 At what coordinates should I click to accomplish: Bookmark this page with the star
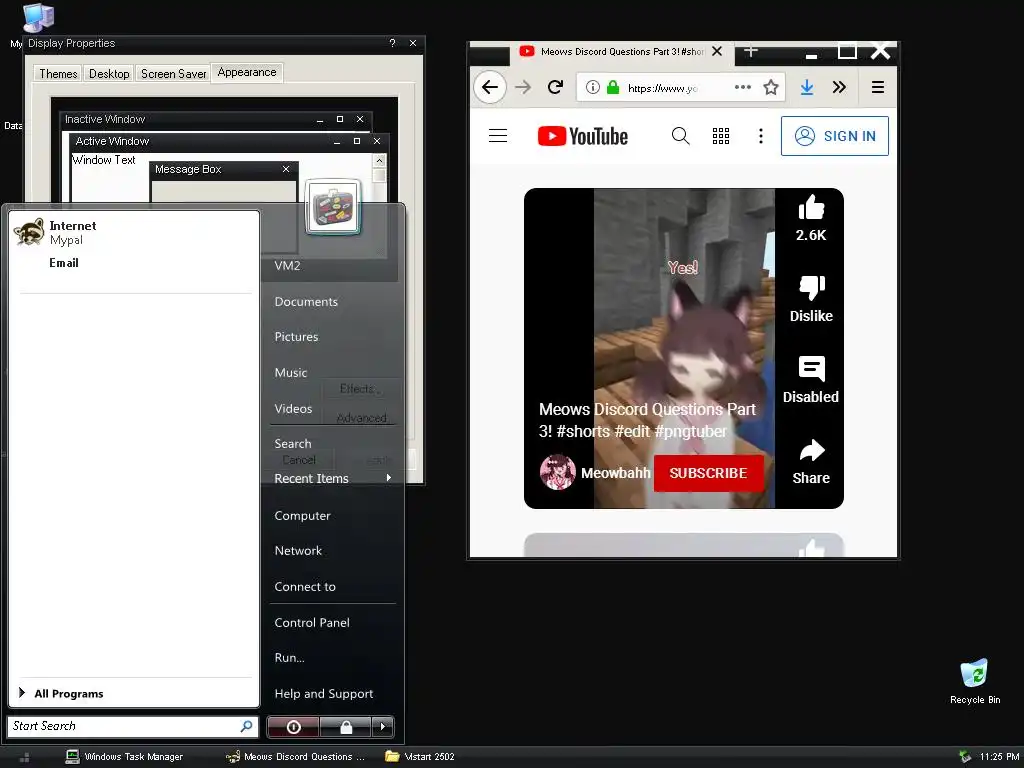tap(771, 87)
